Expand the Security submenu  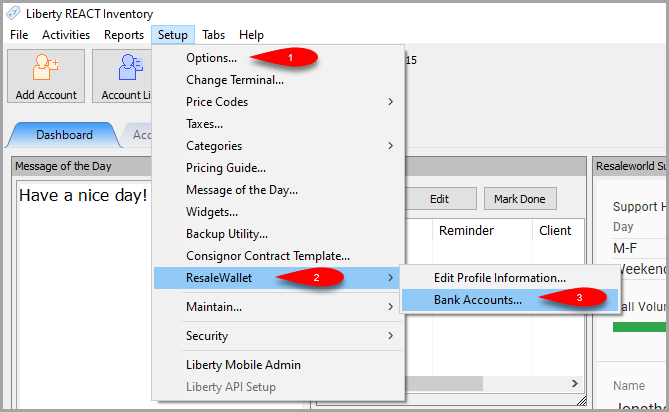pos(278,336)
